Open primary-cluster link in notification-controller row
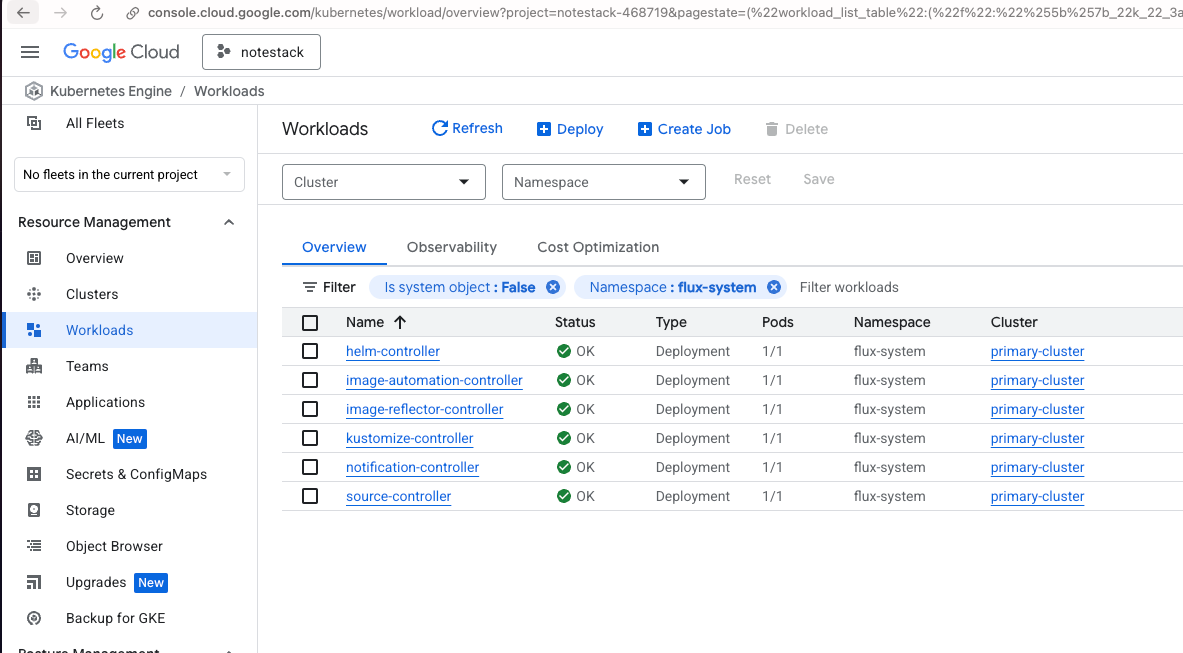The image size is (1183, 653). (1037, 468)
